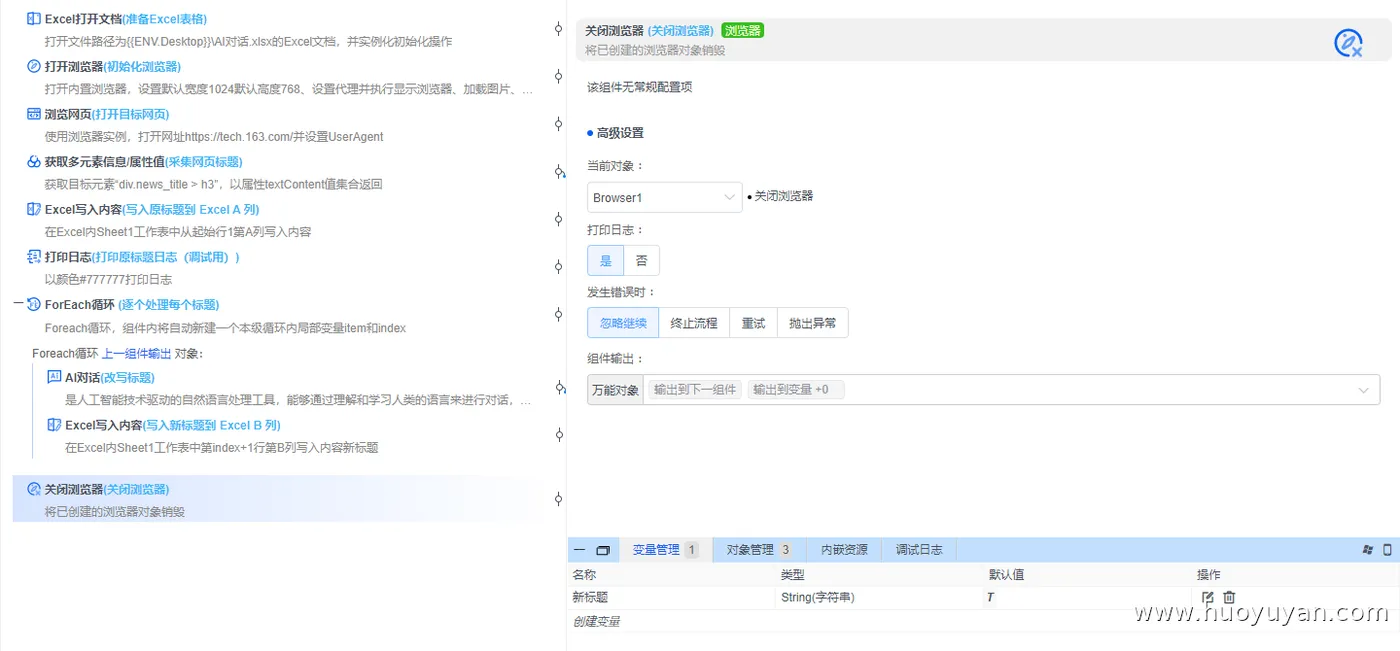Screen dimensions: 1400x651
Task: Expand the 组件输出 dropdown arrow
Action: coord(1363,390)
